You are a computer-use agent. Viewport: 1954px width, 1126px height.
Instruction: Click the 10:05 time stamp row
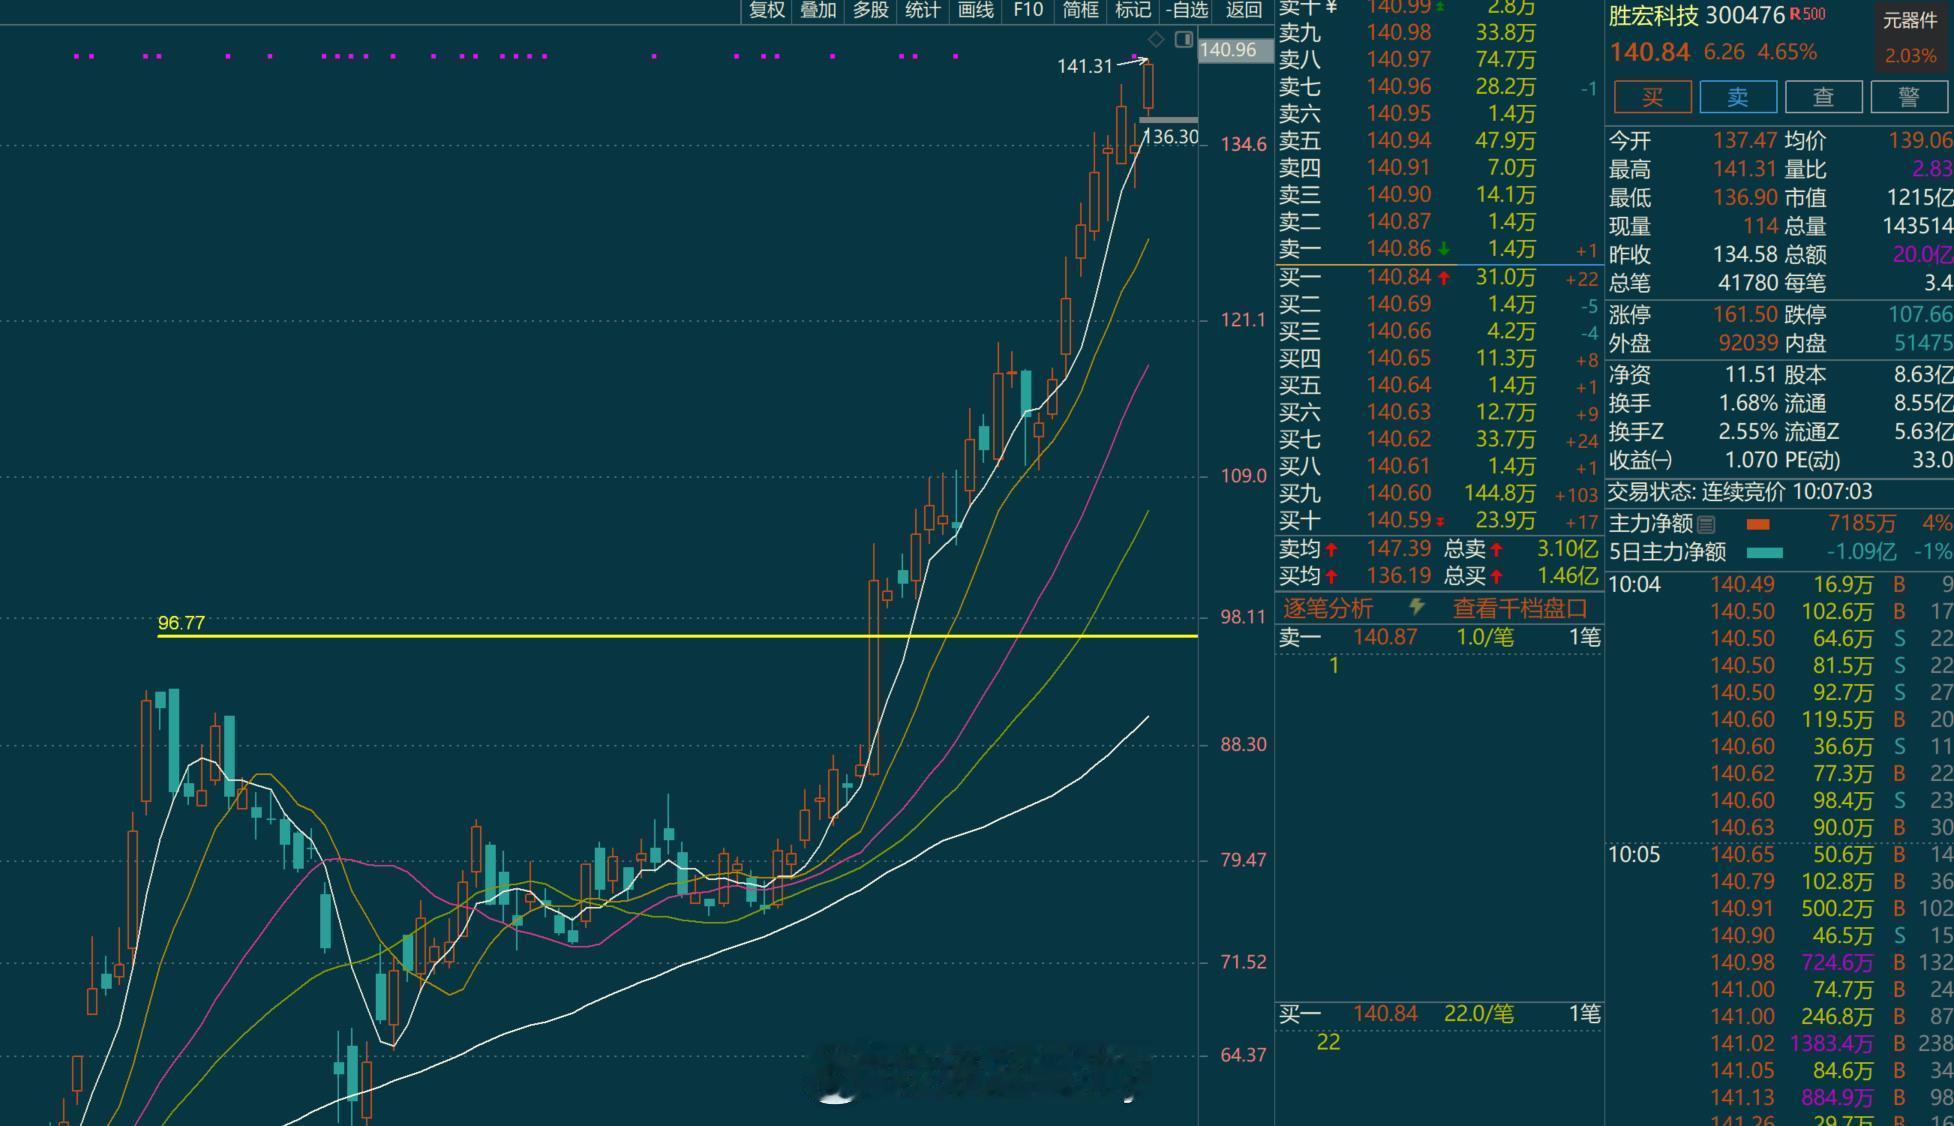1780,855
